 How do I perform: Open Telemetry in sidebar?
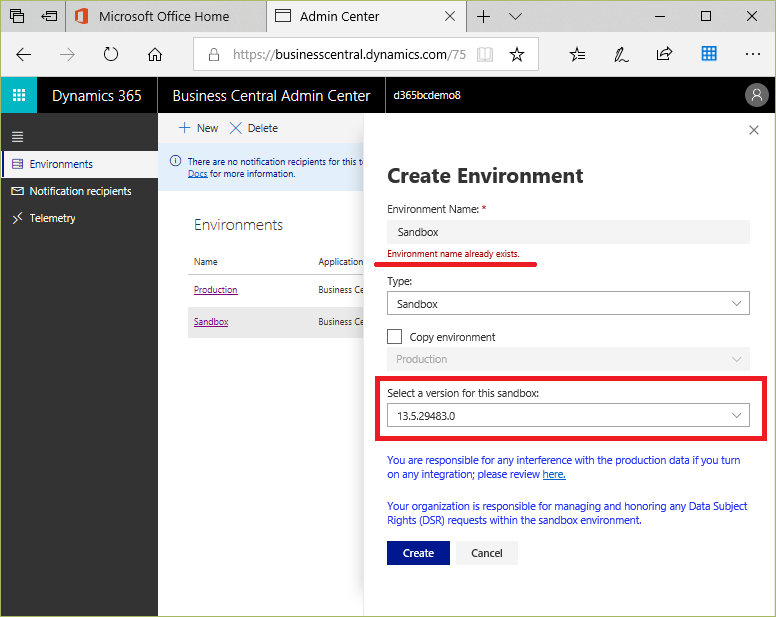pyautogui.click(x=79, y=218)
